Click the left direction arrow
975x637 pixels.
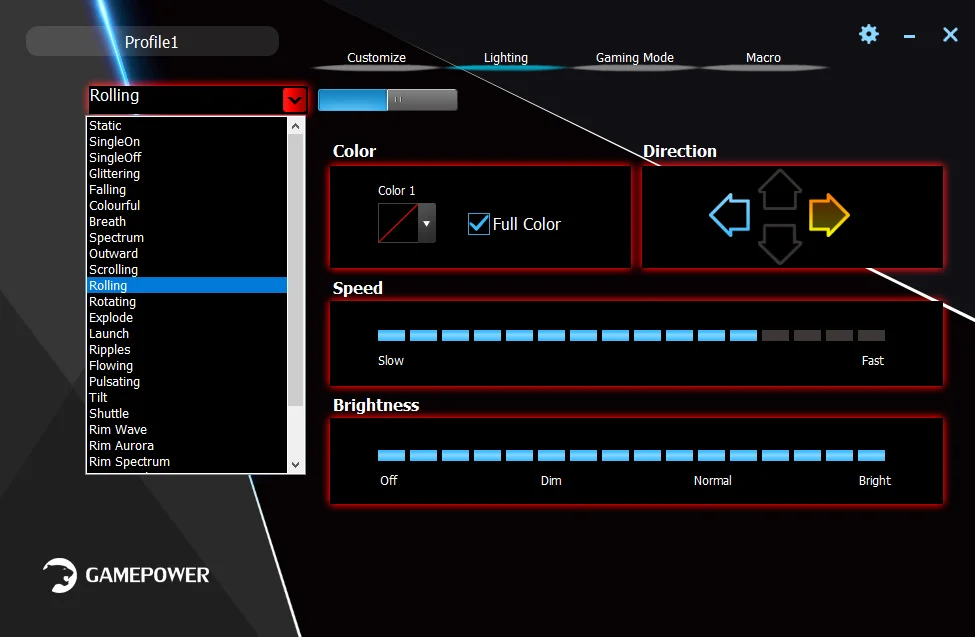pos(729,215)
